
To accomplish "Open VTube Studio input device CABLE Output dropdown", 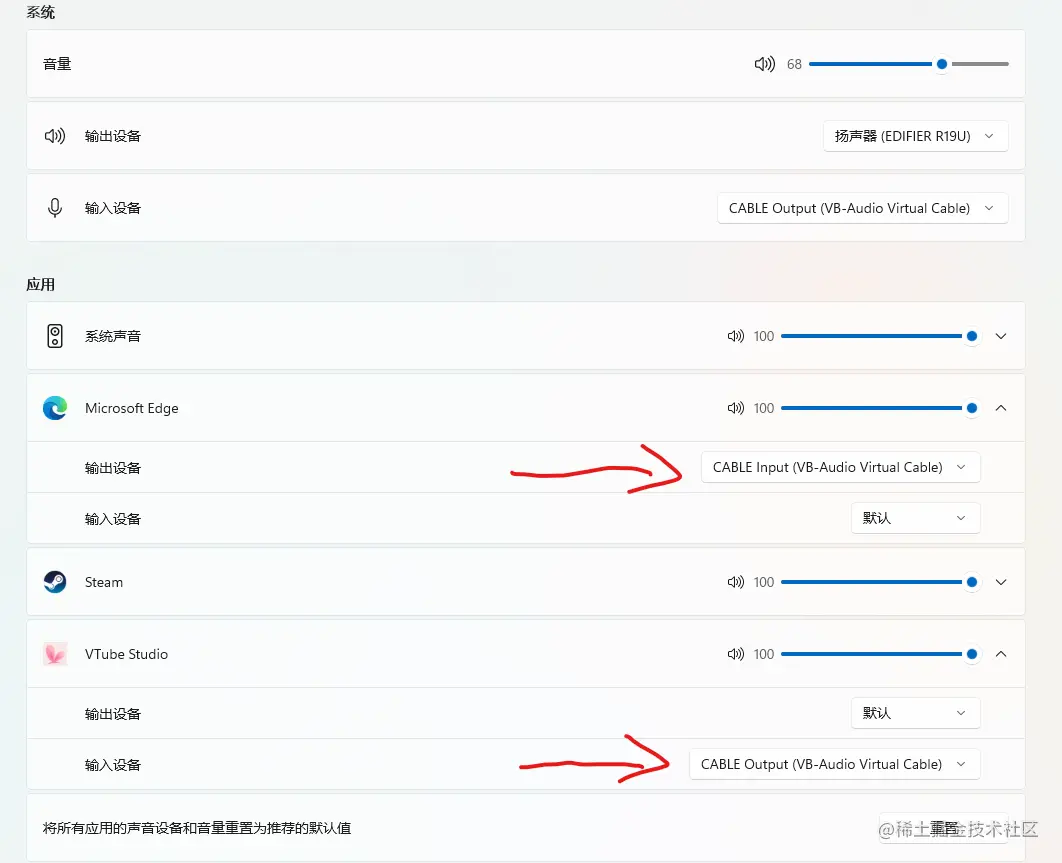I will 834,764.
